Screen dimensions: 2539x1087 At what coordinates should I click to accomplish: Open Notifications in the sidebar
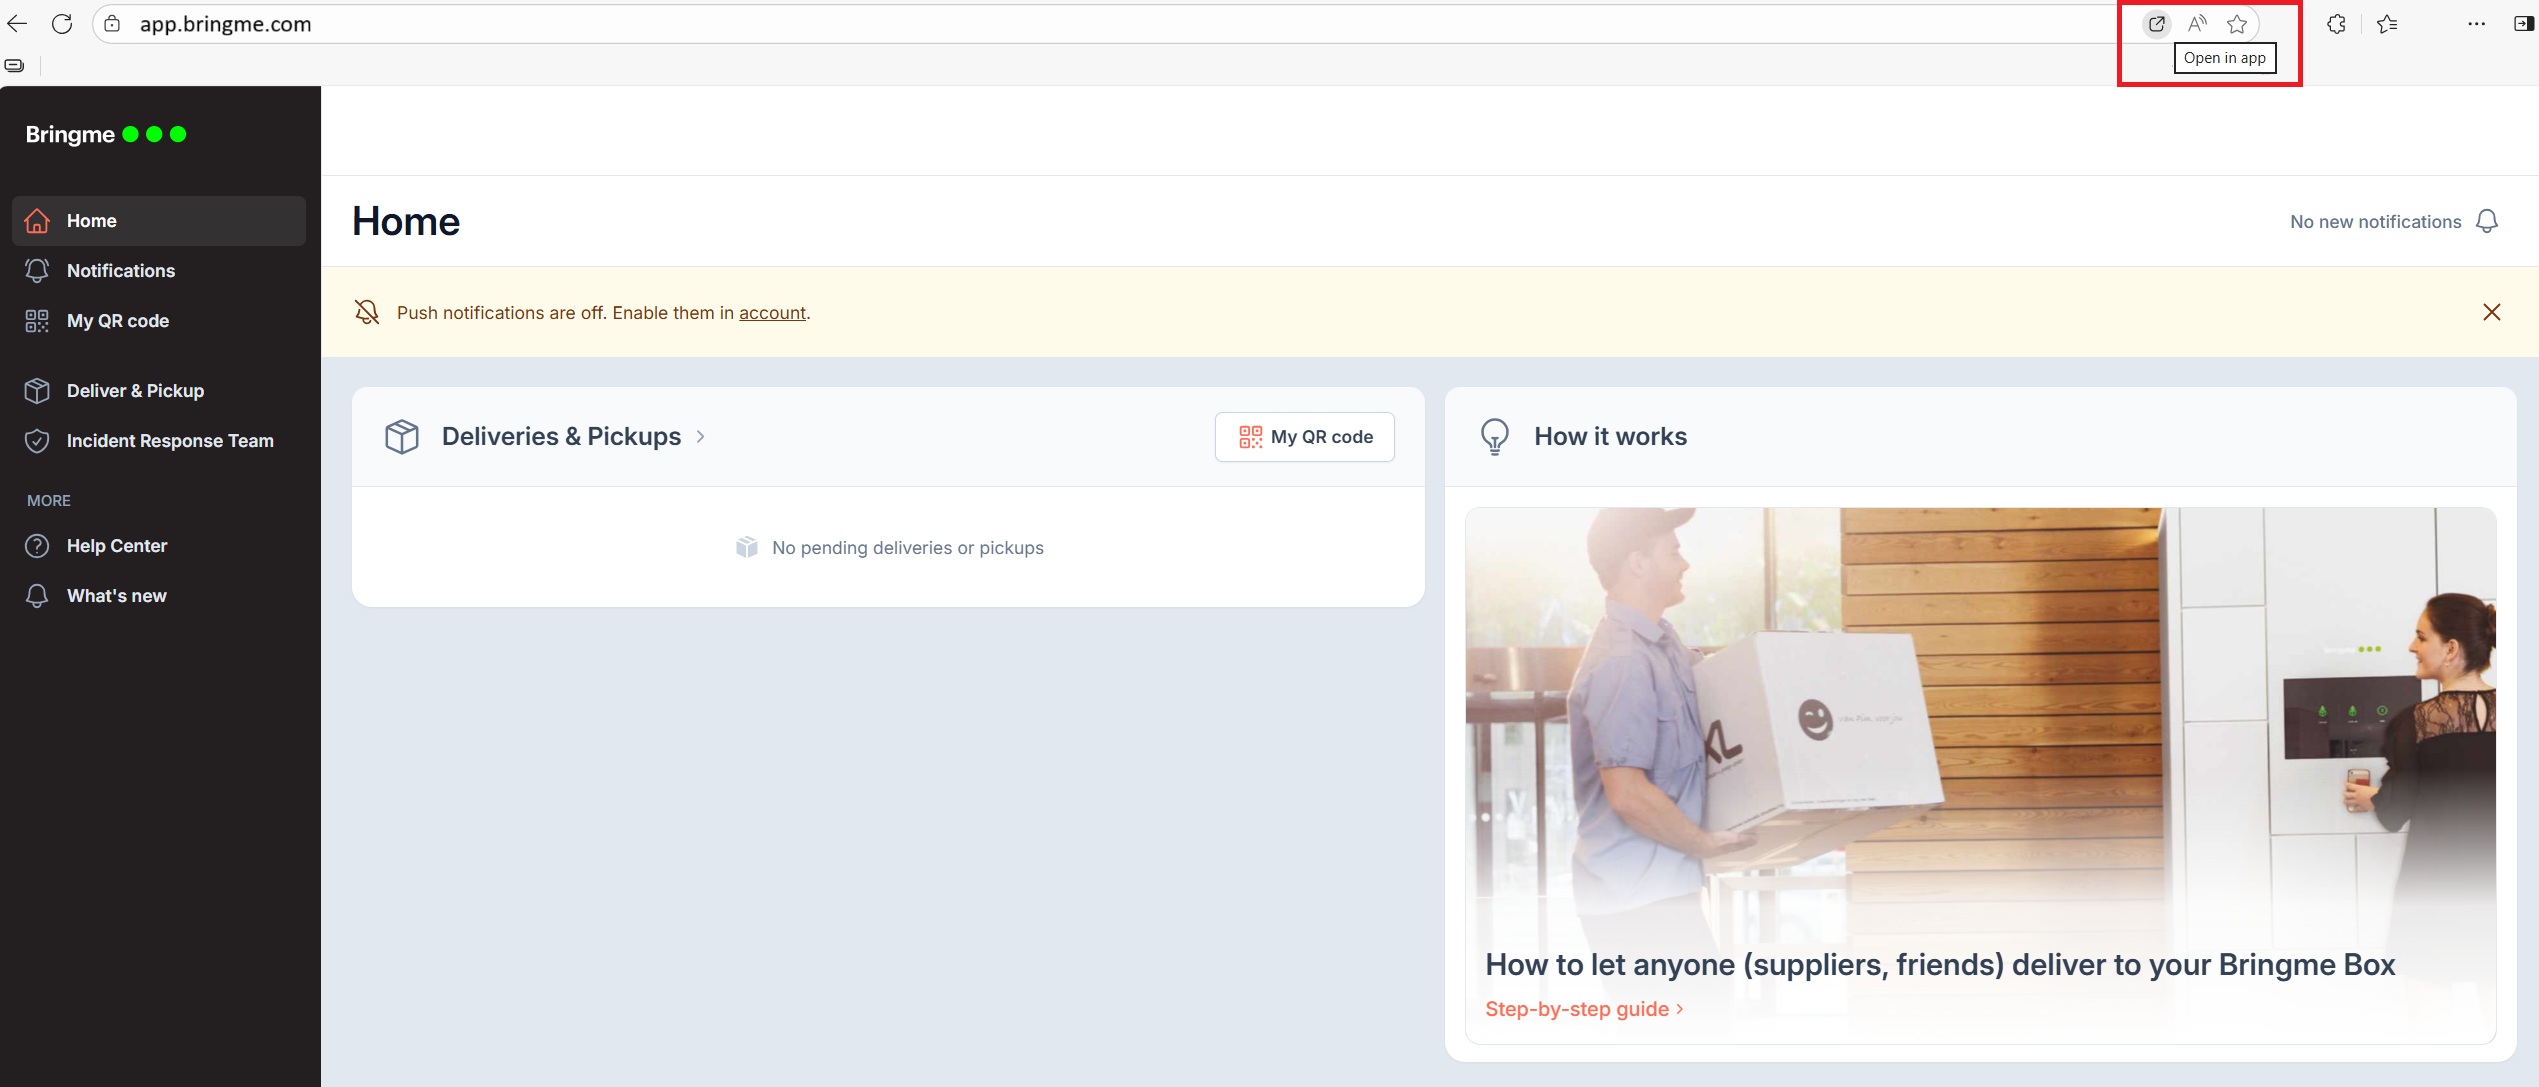[120, 271]
